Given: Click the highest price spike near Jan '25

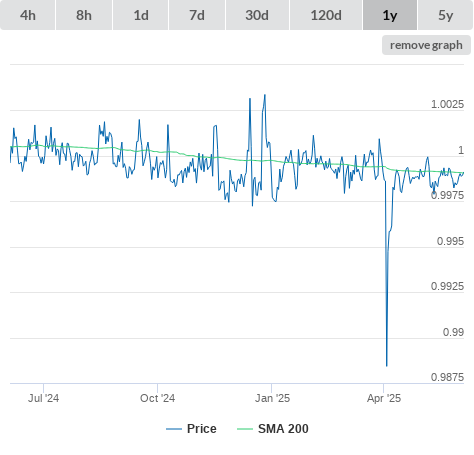Looking at the screenshot, I should coord(265,95).
